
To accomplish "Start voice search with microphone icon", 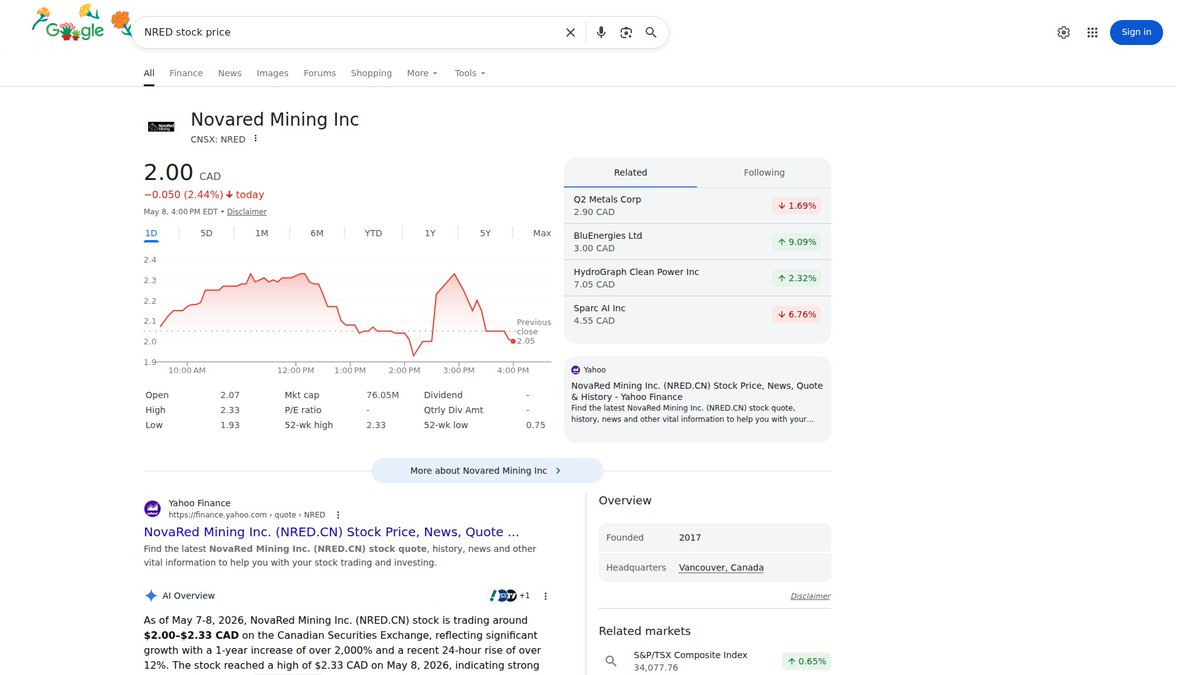I will point(601,32).
